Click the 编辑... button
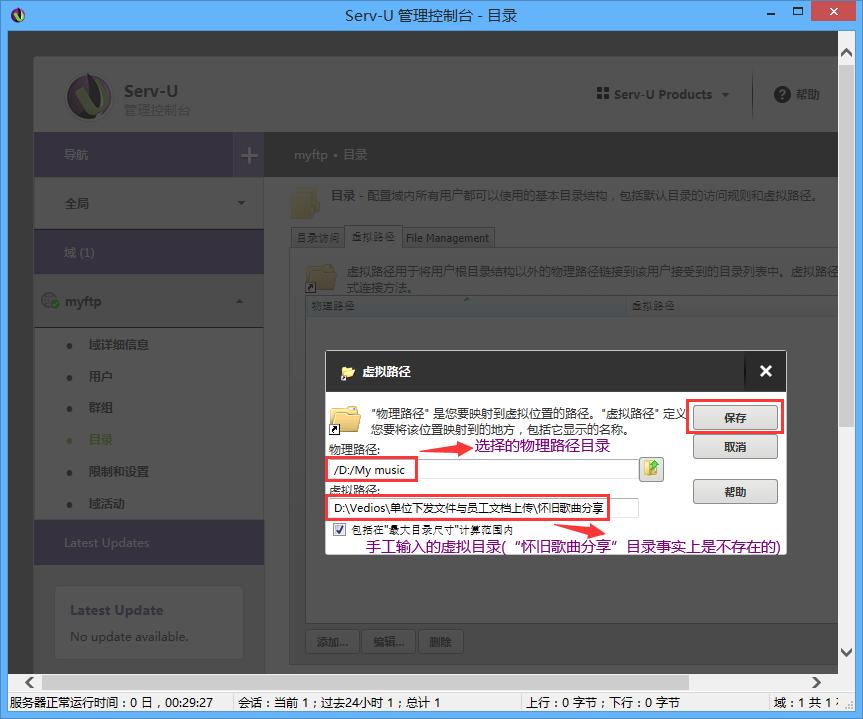Screen dimensions: 863x719 pyautogui.click(x=389, y=641)
